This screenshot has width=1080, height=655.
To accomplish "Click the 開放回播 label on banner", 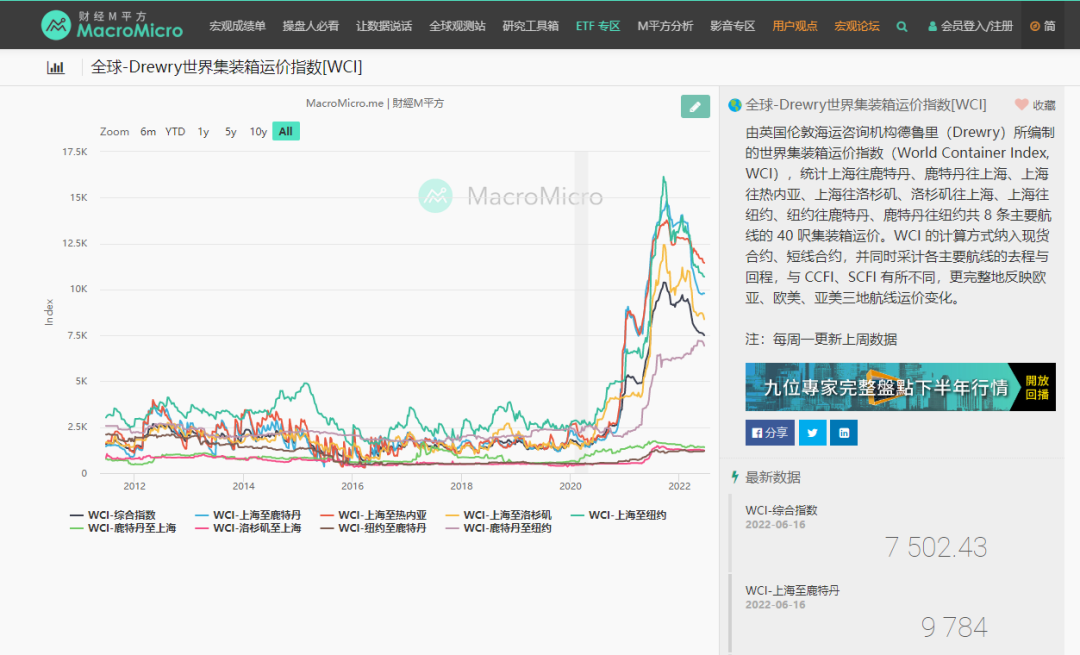I will [x=1037, y=387].
